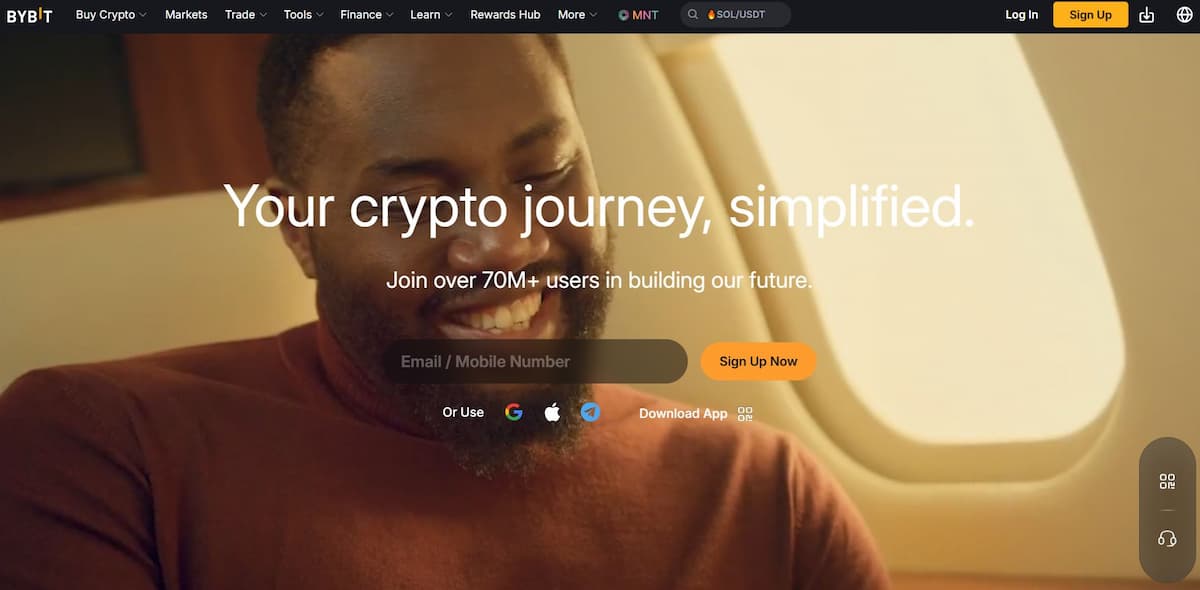Click the MNT token icon
This screenshot has width=1200, height=590.
pyautogui.click(x=623, y=15)
